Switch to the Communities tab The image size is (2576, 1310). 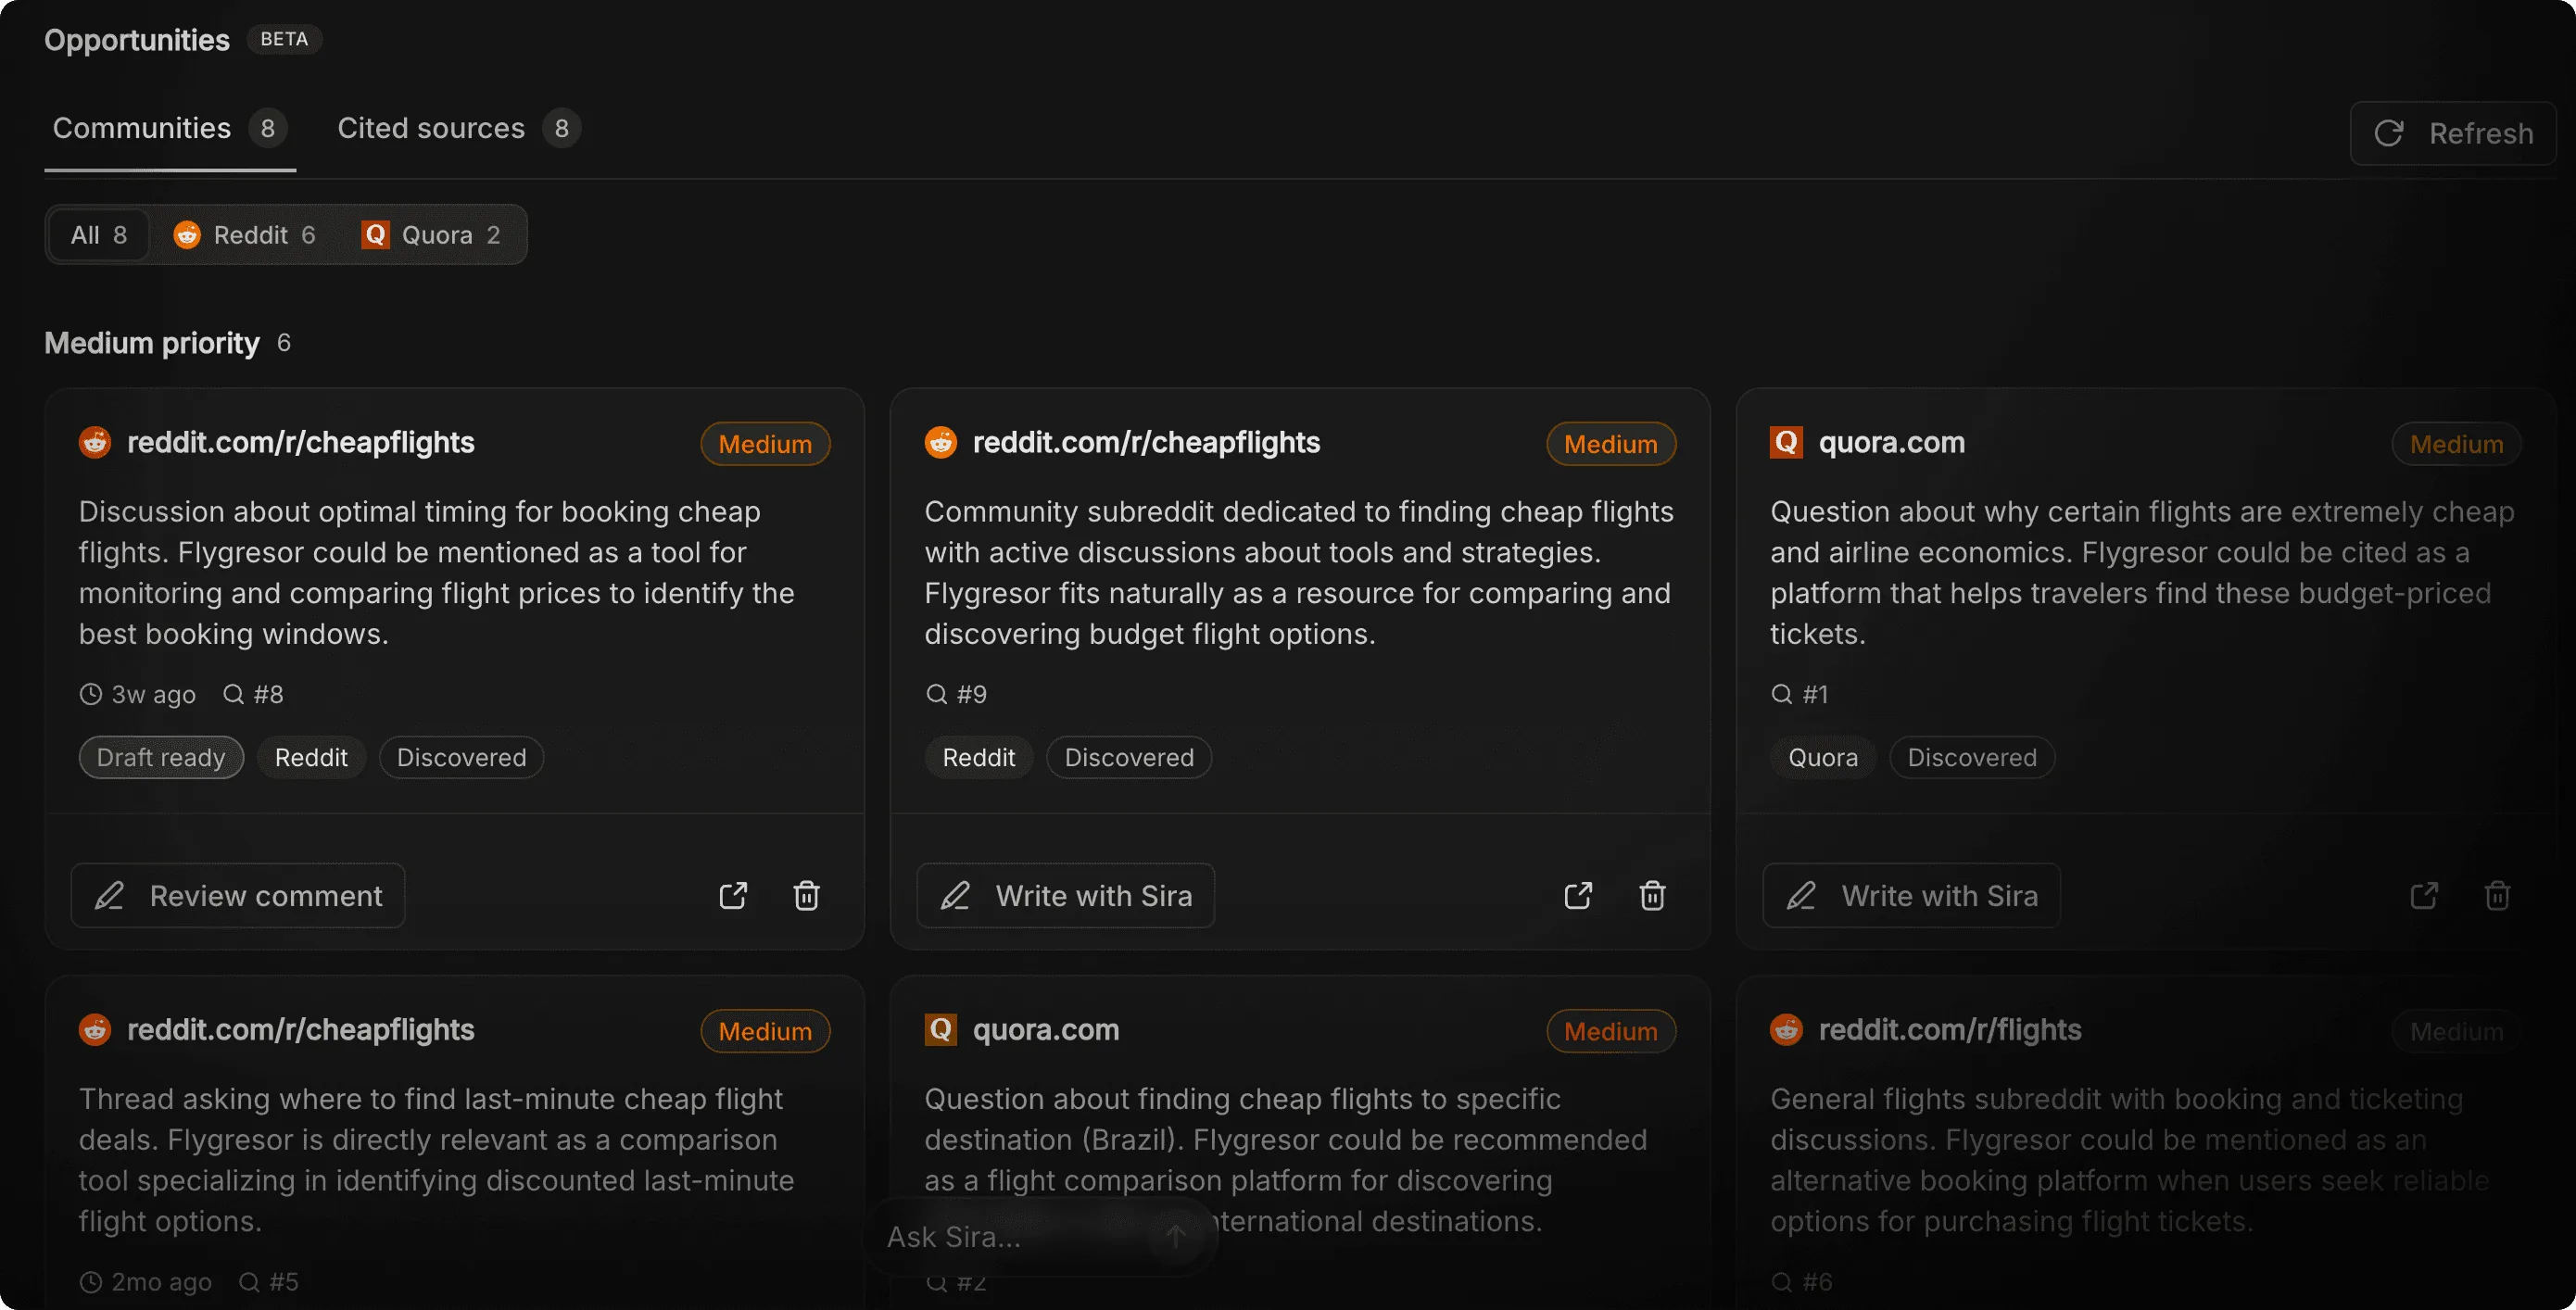(170, 128)
